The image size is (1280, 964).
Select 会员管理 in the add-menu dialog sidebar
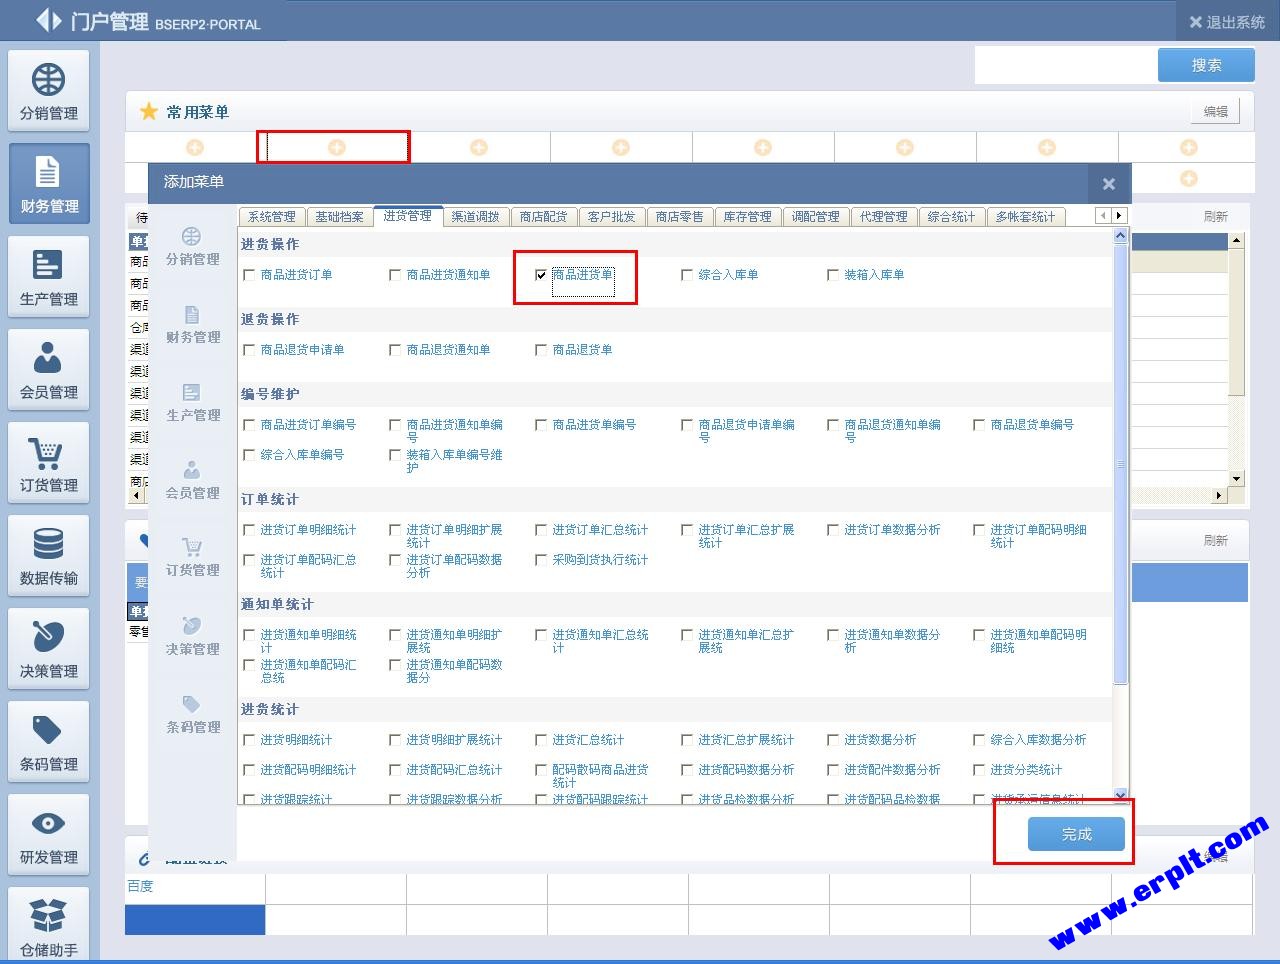tap(192, 480)
